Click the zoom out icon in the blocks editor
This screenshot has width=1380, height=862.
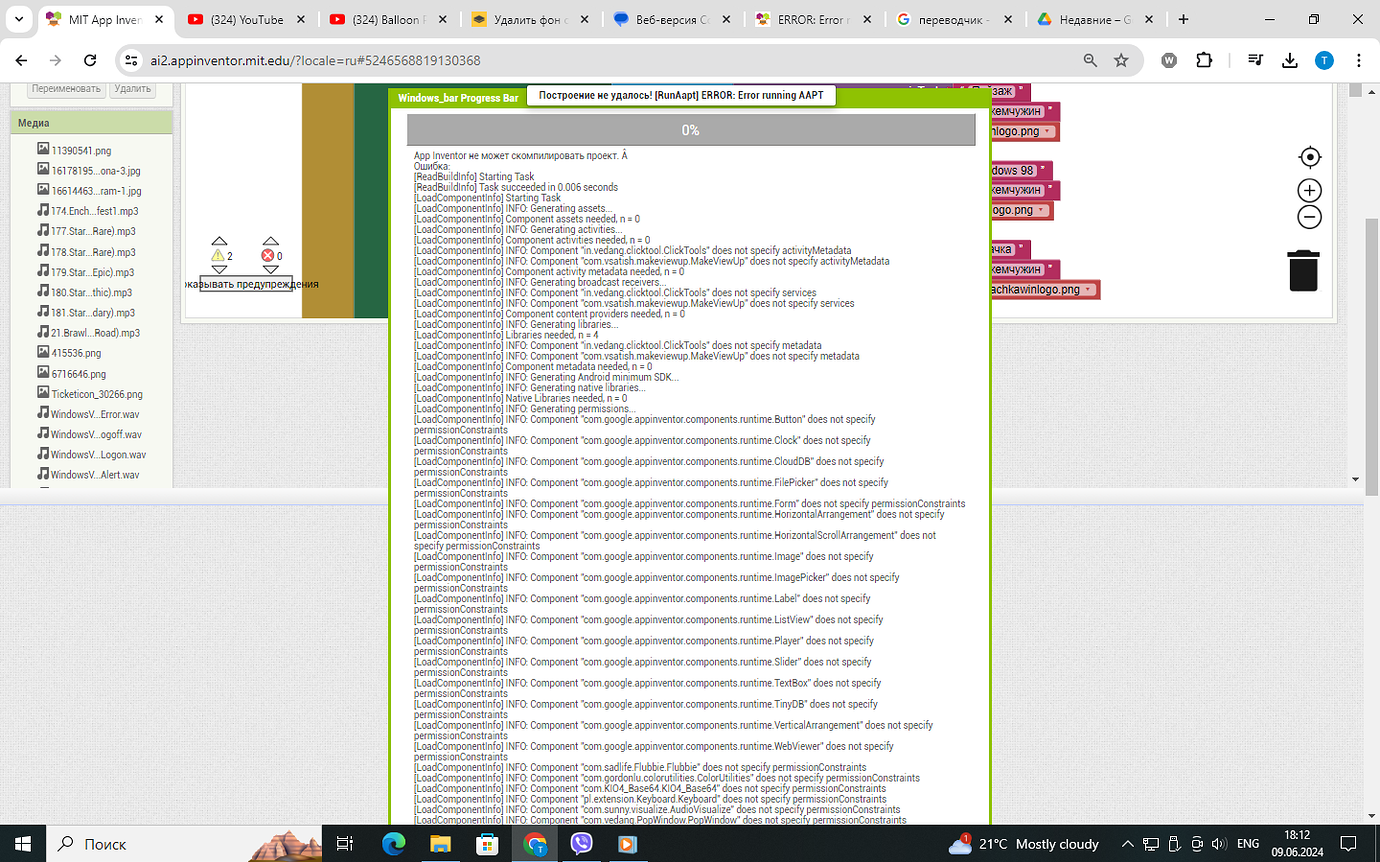pos(1309,217)
